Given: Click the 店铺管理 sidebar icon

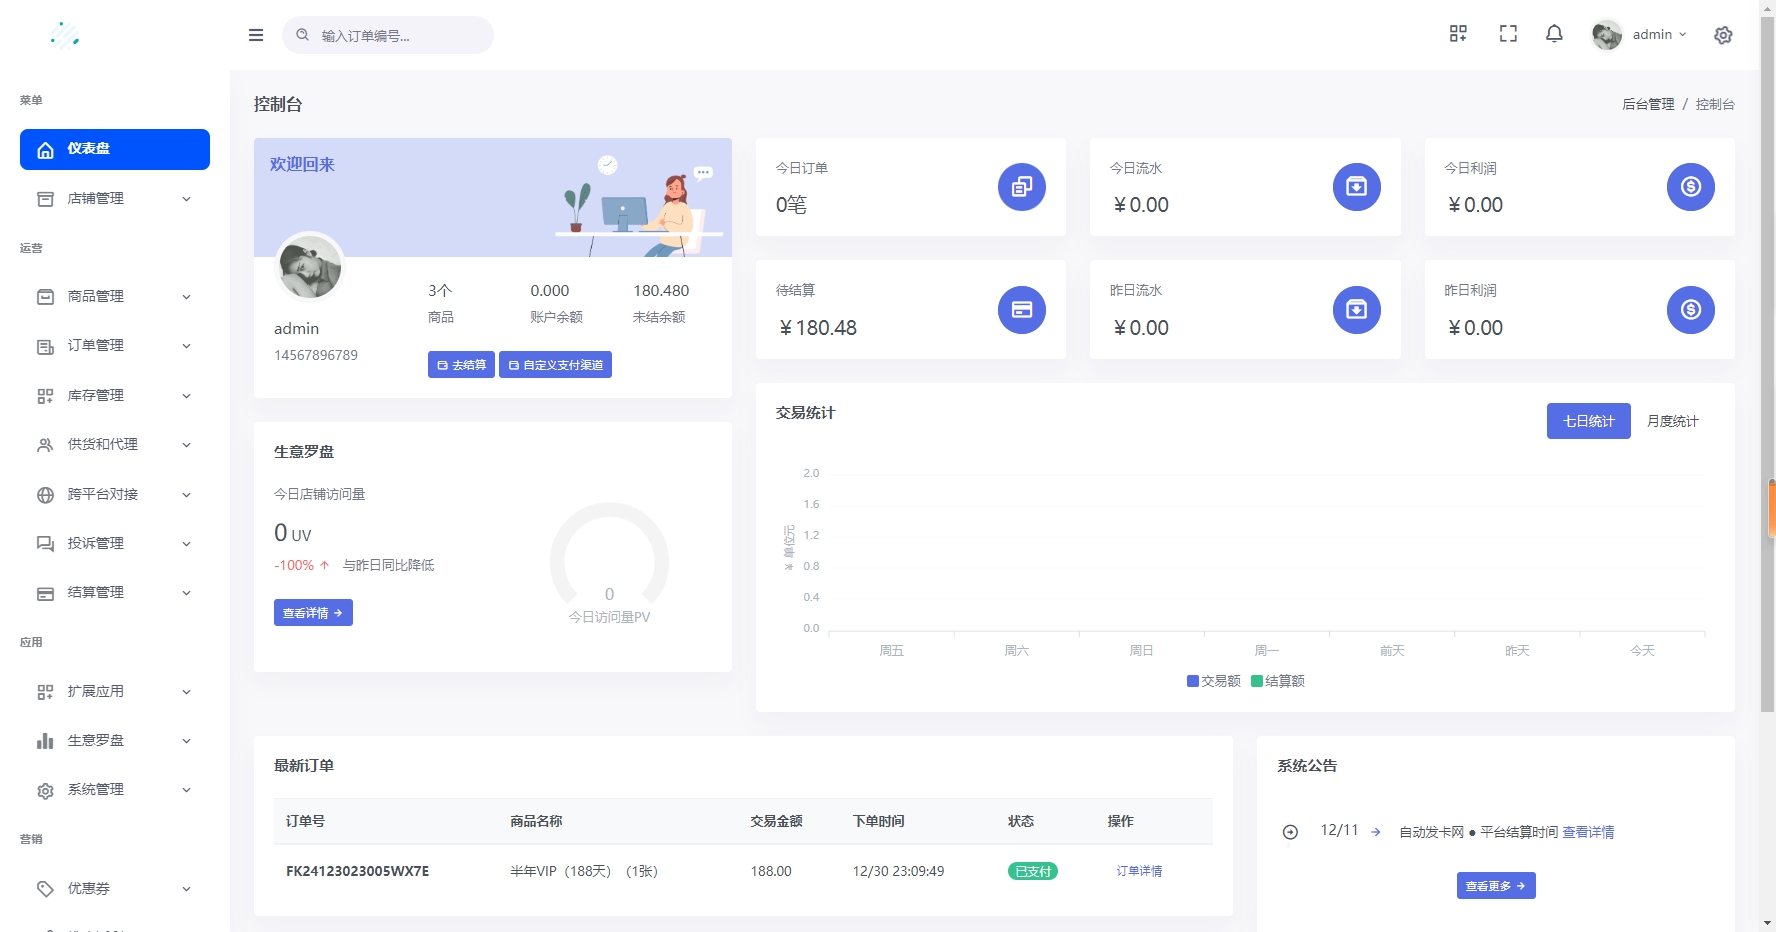Looking at the screenshot, I should coord(45,199).
